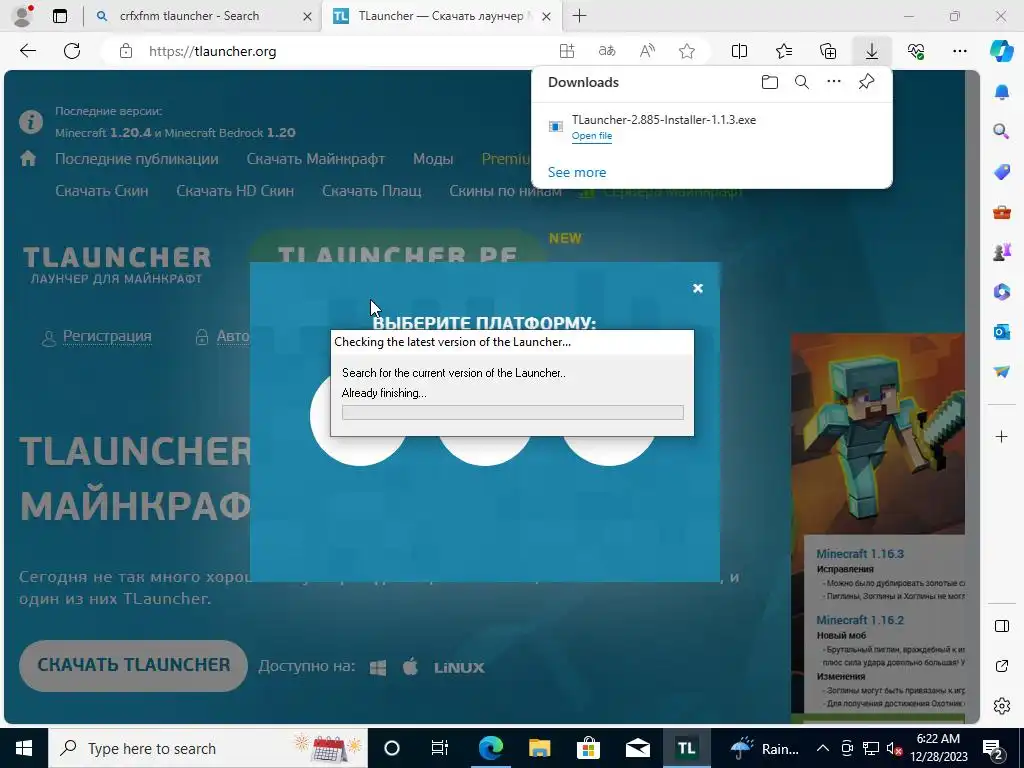Toggle the Downloads toolbar button
The width and height of the screenshot is (1024, 768).
click(872, 51)
